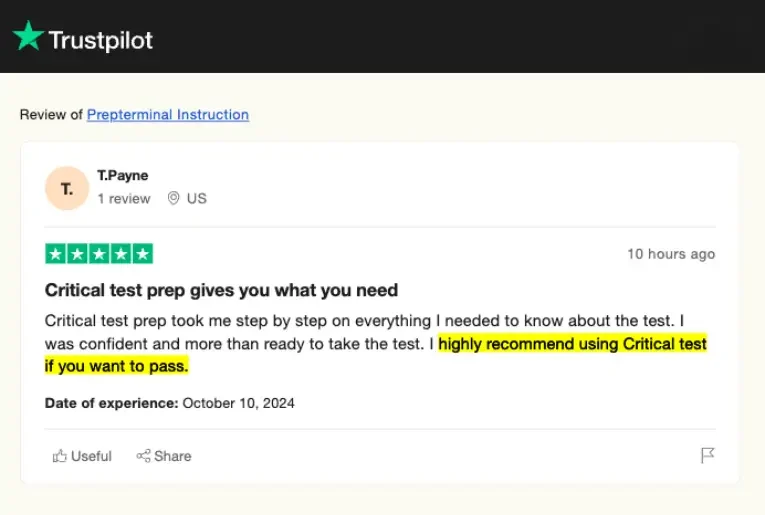Click the Trustpilot wordmark in header
The image size is (765, 515).
point(100,40)
